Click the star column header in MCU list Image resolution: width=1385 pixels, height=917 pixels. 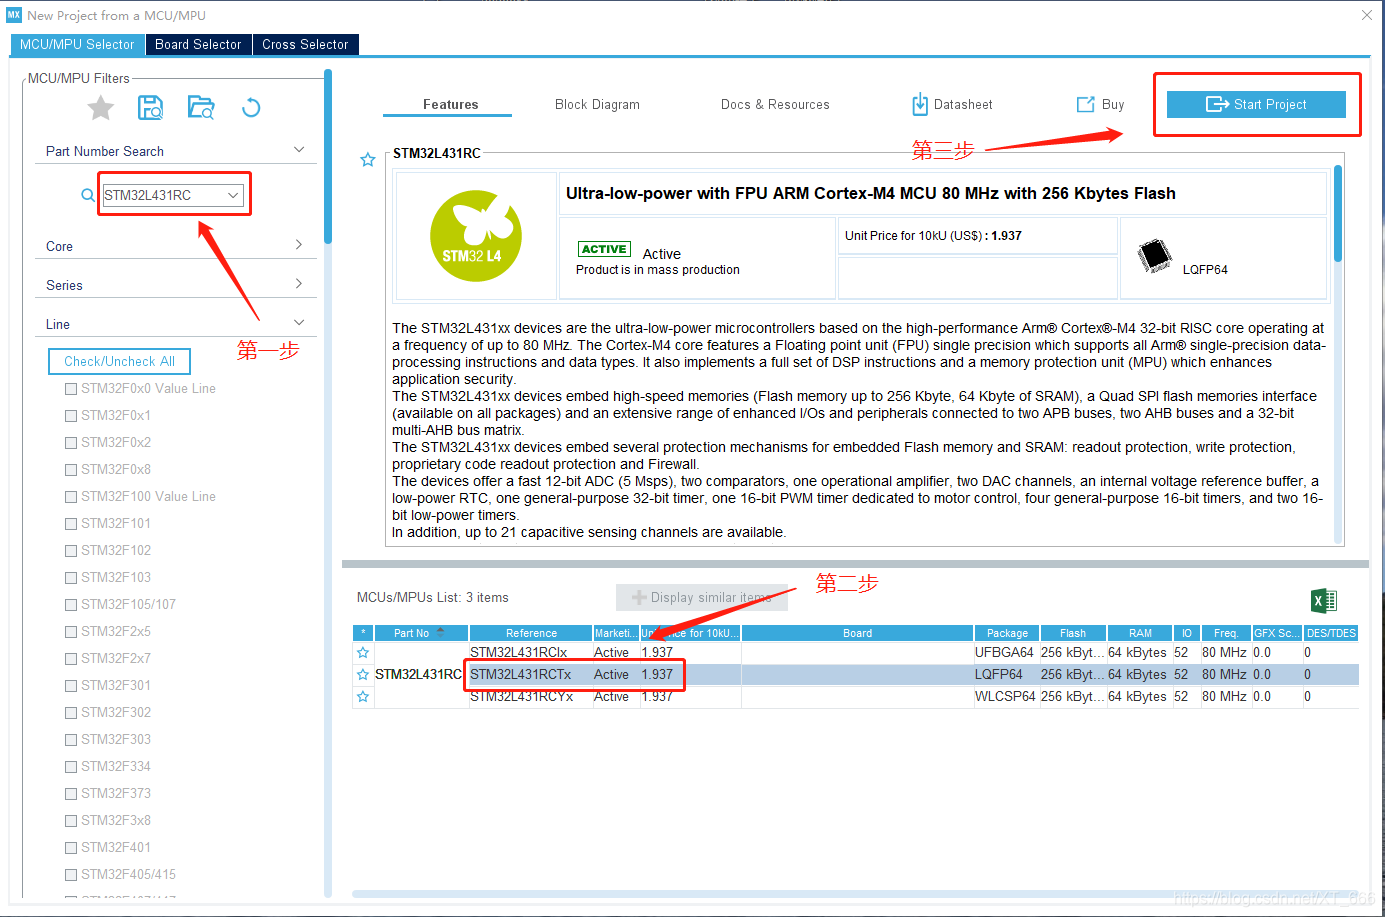click(x=363, y=633)
